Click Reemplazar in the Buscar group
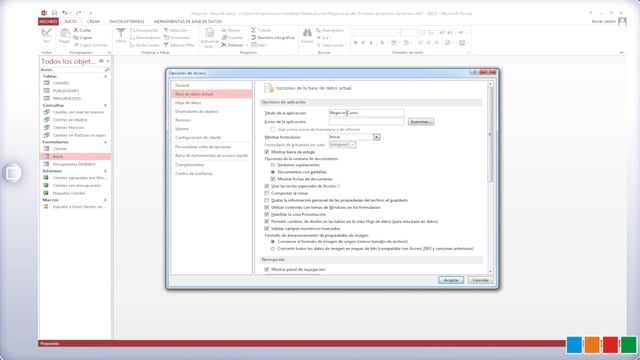Screen dimensions: 640x360 pyautogui.click(x=330, y=30)
